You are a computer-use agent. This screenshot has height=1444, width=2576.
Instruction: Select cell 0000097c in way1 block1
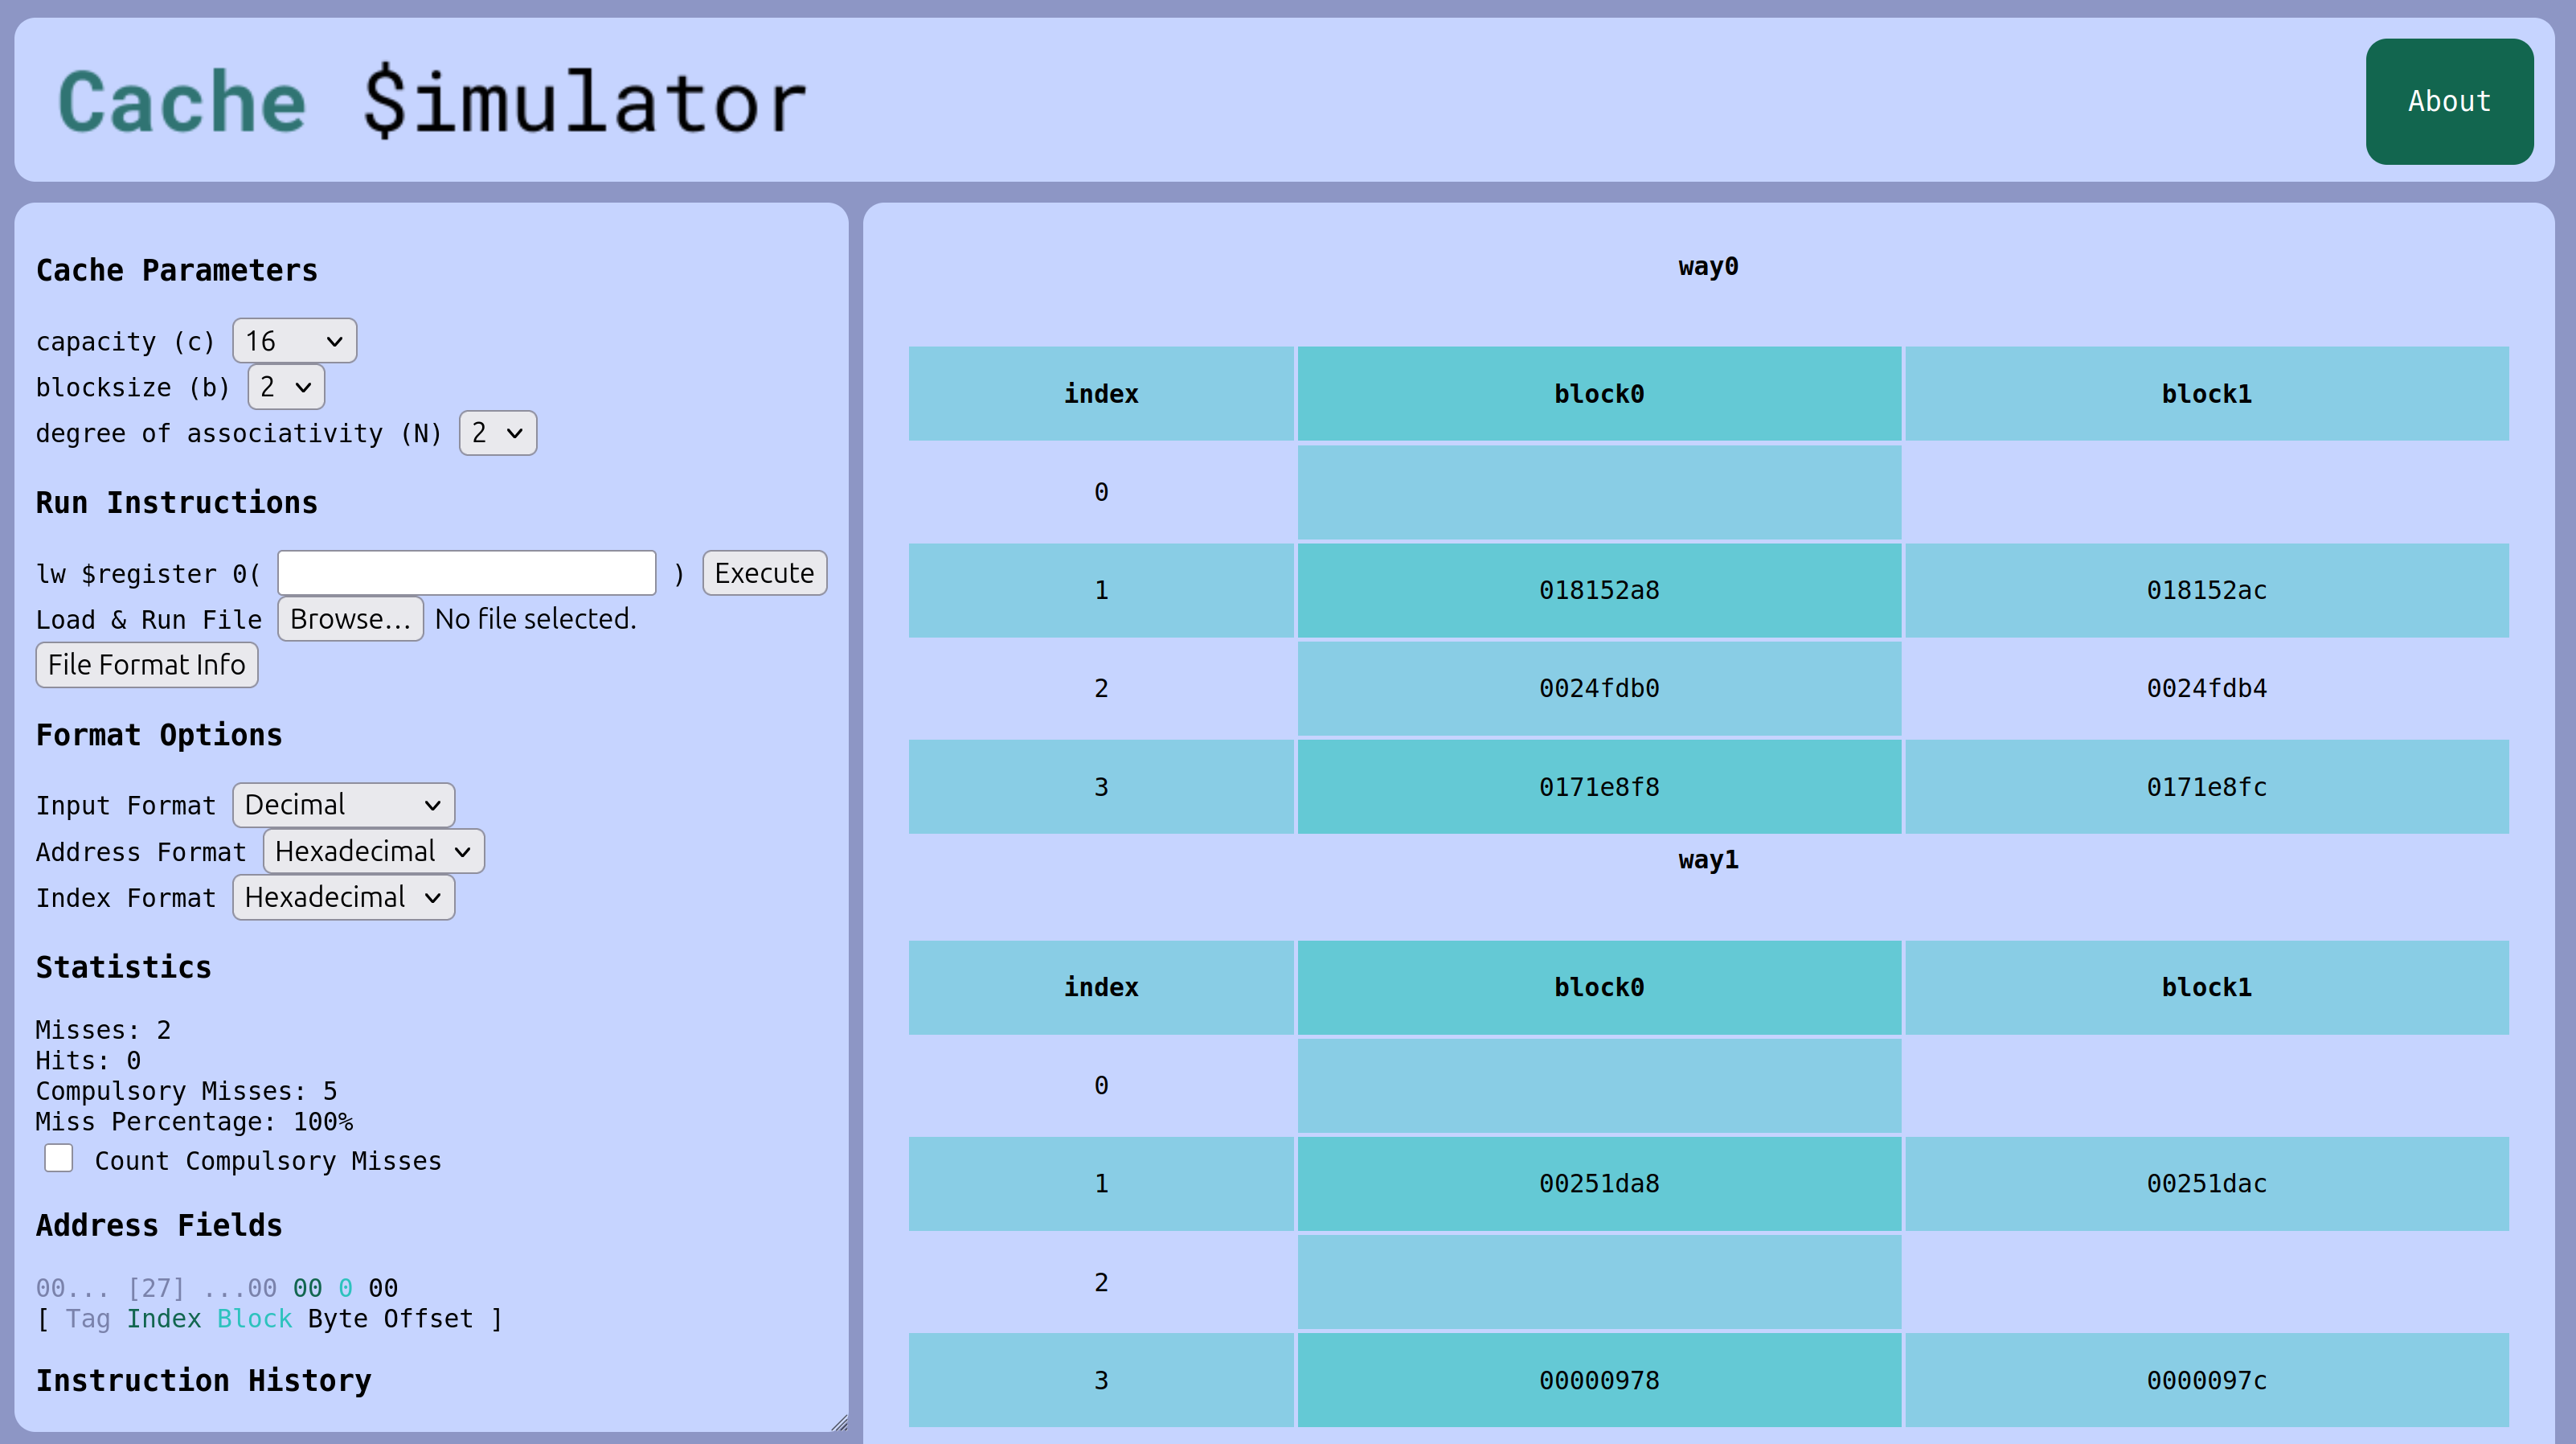pos(2205,1380)
